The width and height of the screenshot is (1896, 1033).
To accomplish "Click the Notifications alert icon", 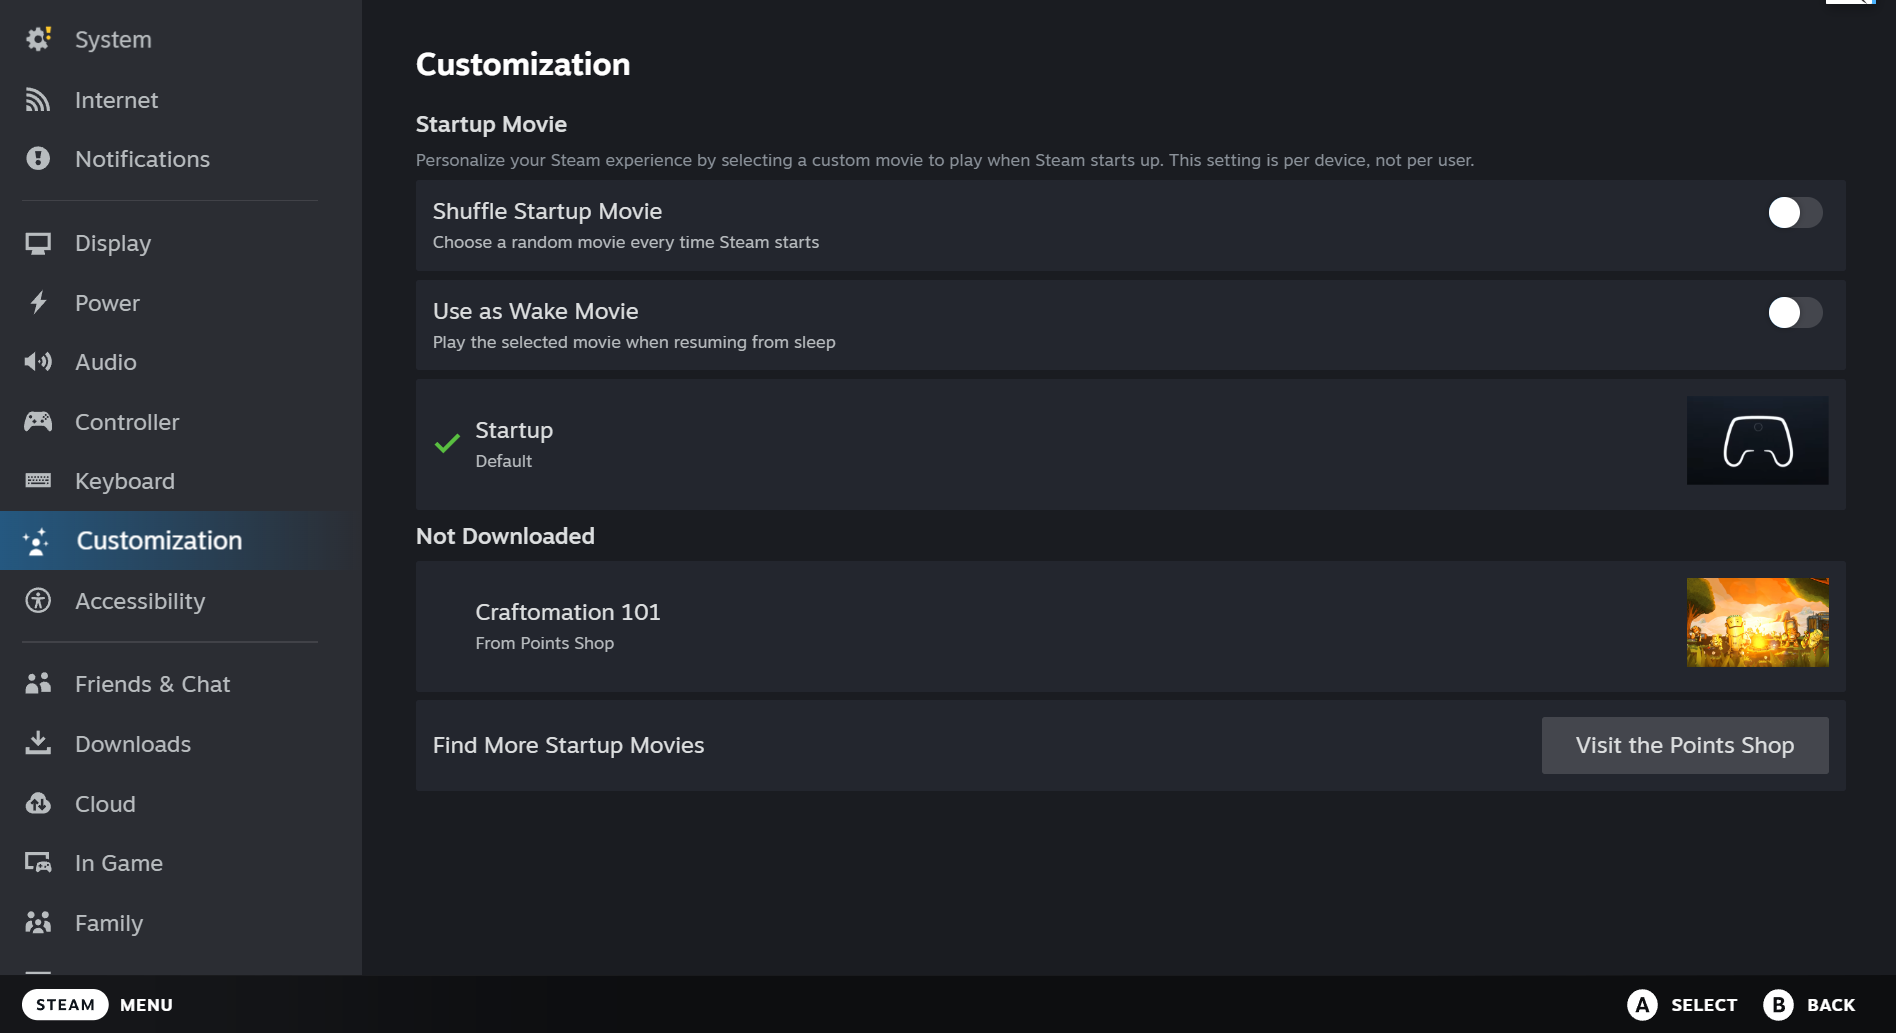I will 38,159.
